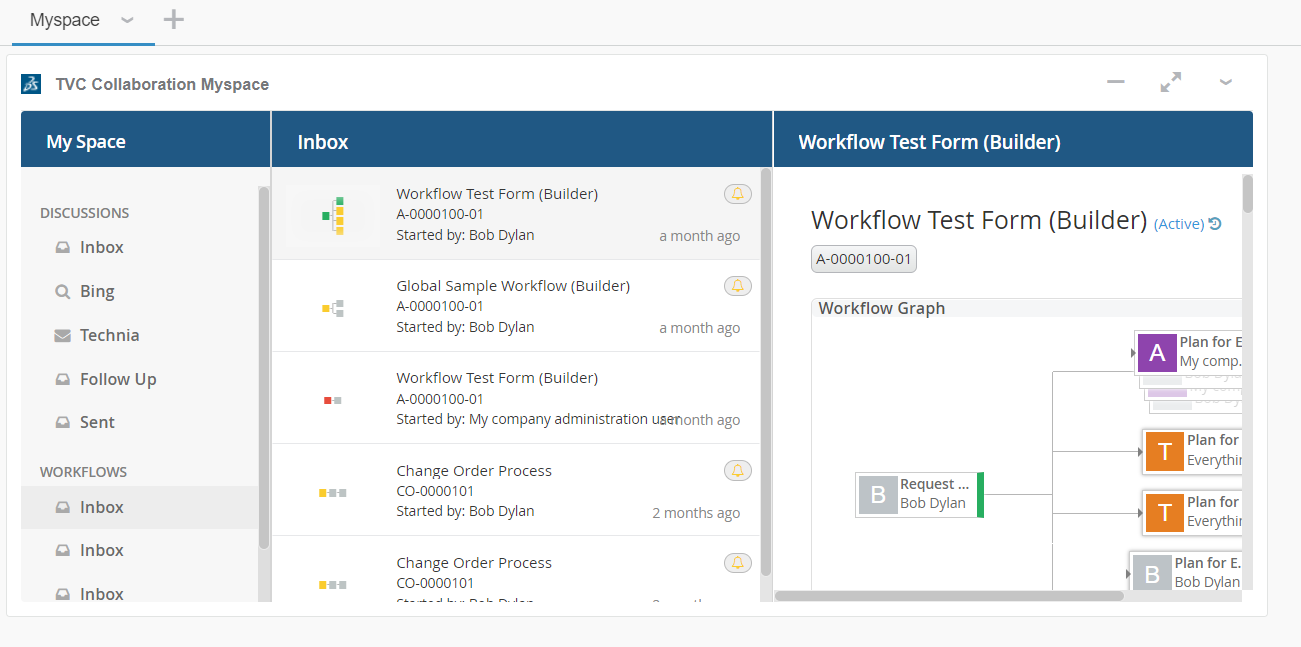Open Bing search in Discussions
Image resolution: width=1301 pixels, height=647 pixels.
point(97,292)
